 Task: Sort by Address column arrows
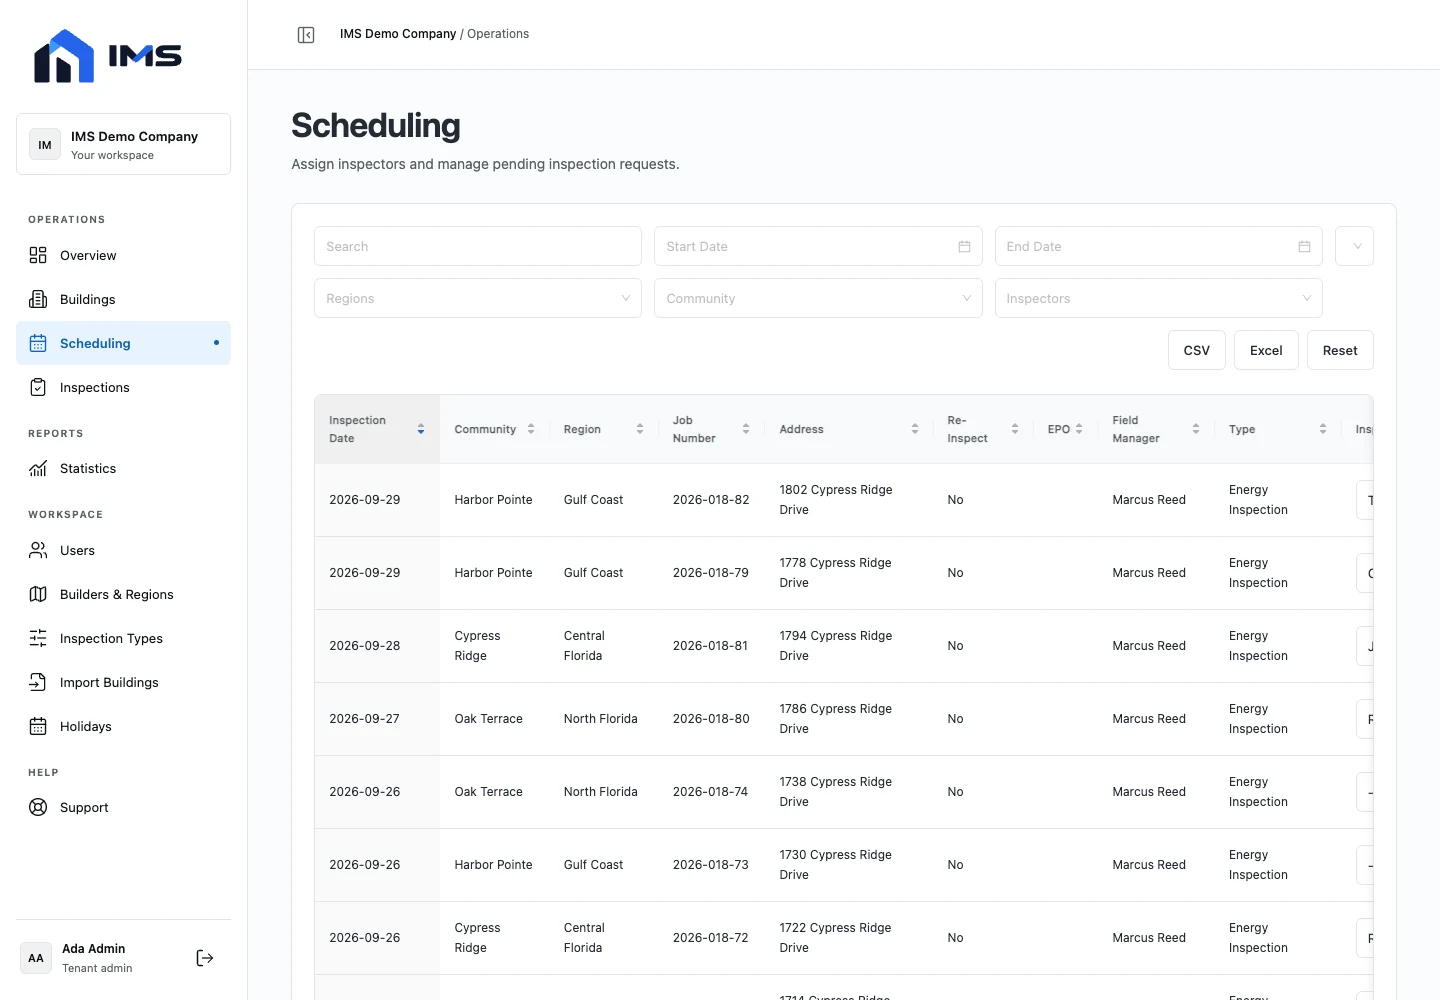(x=915, y=429)
